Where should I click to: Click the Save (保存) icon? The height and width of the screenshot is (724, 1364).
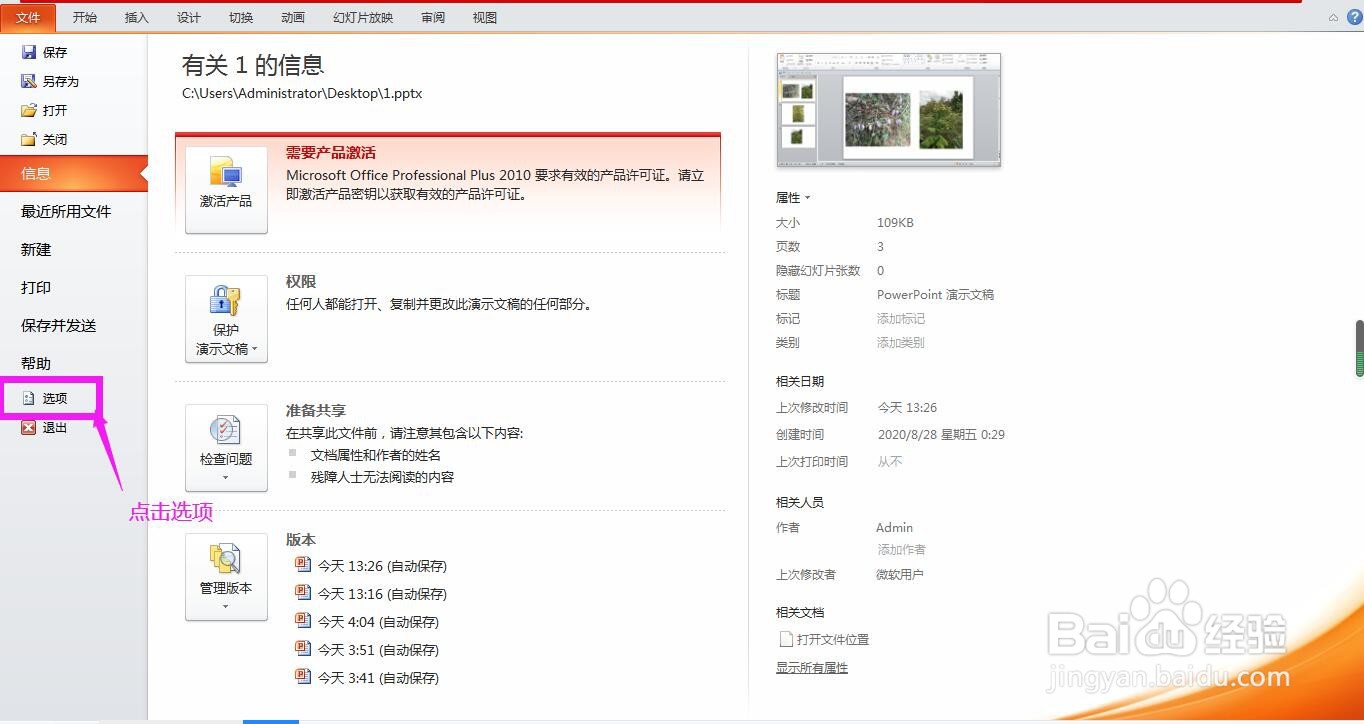point(29,52)
